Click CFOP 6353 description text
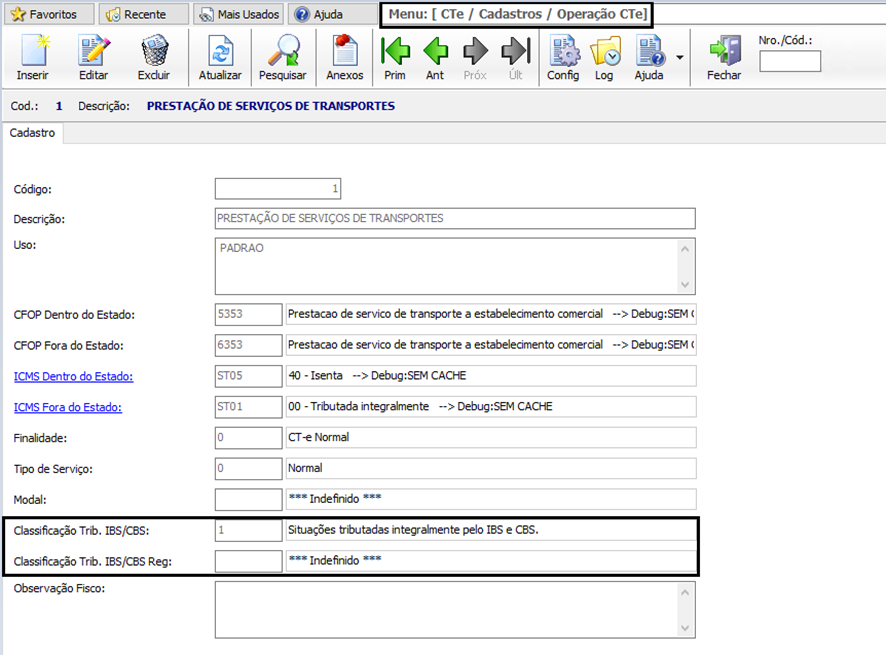 pos(490,345)
